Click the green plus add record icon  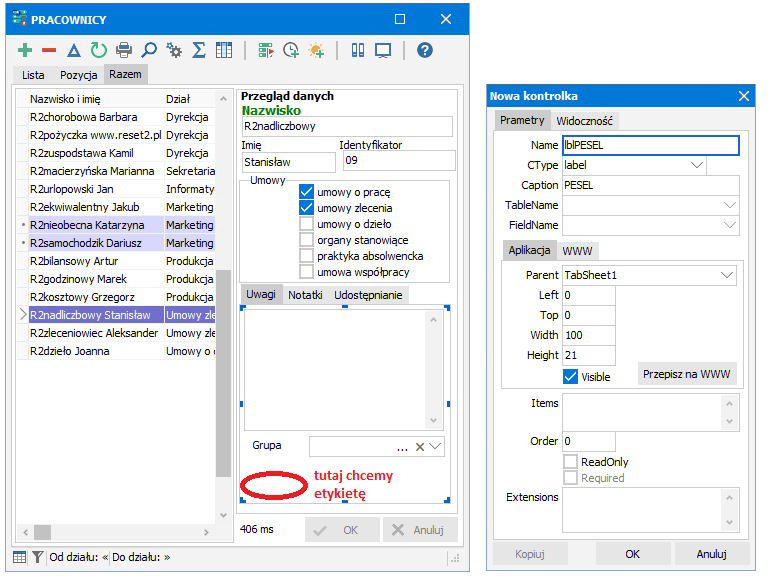(x=25, y=50)
